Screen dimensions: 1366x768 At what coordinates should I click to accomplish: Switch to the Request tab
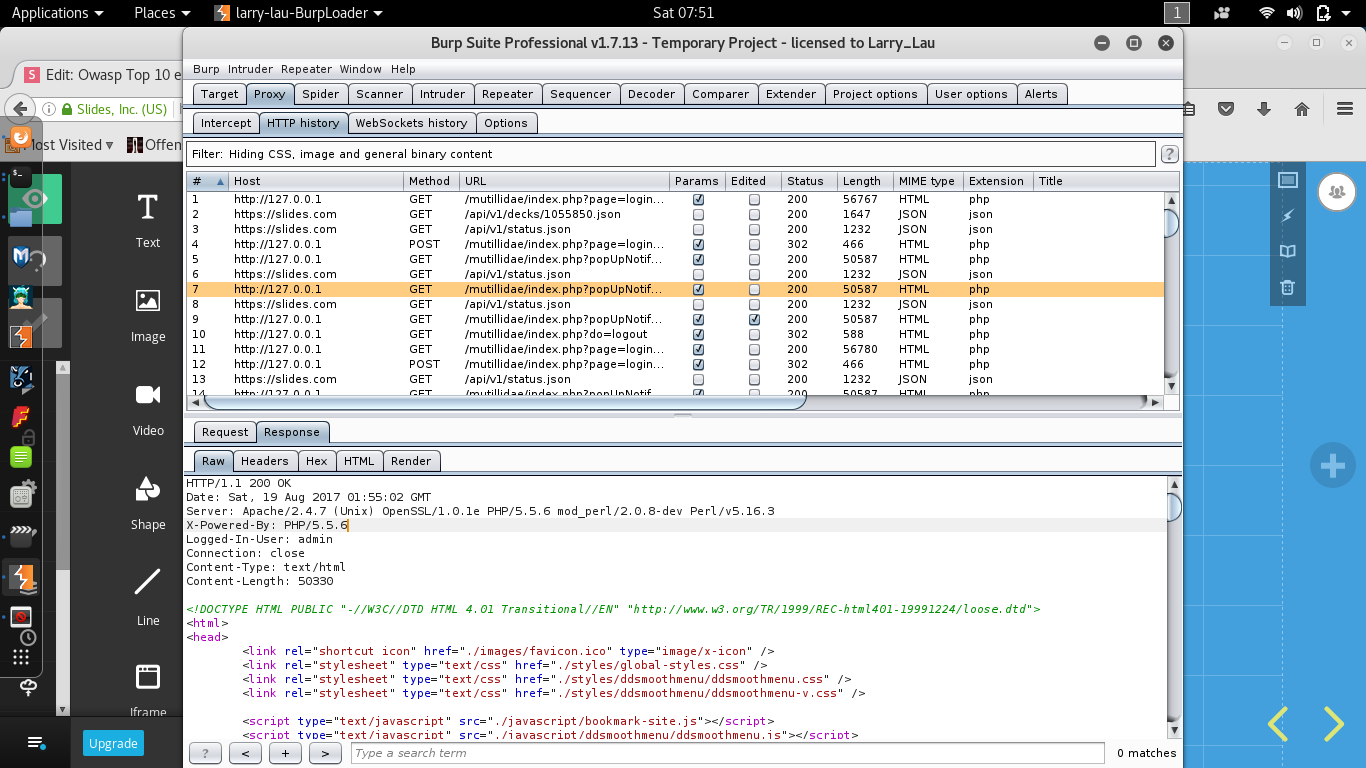225,432
